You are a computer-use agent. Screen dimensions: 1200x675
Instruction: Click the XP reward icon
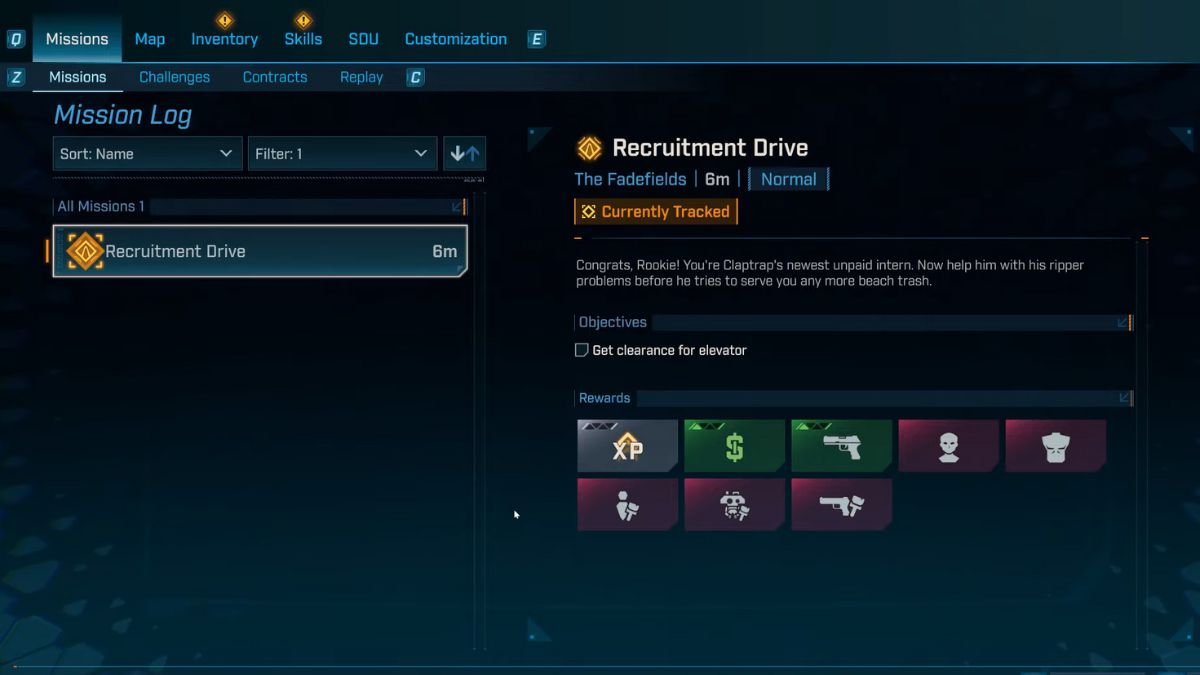[x=627, y=446]
